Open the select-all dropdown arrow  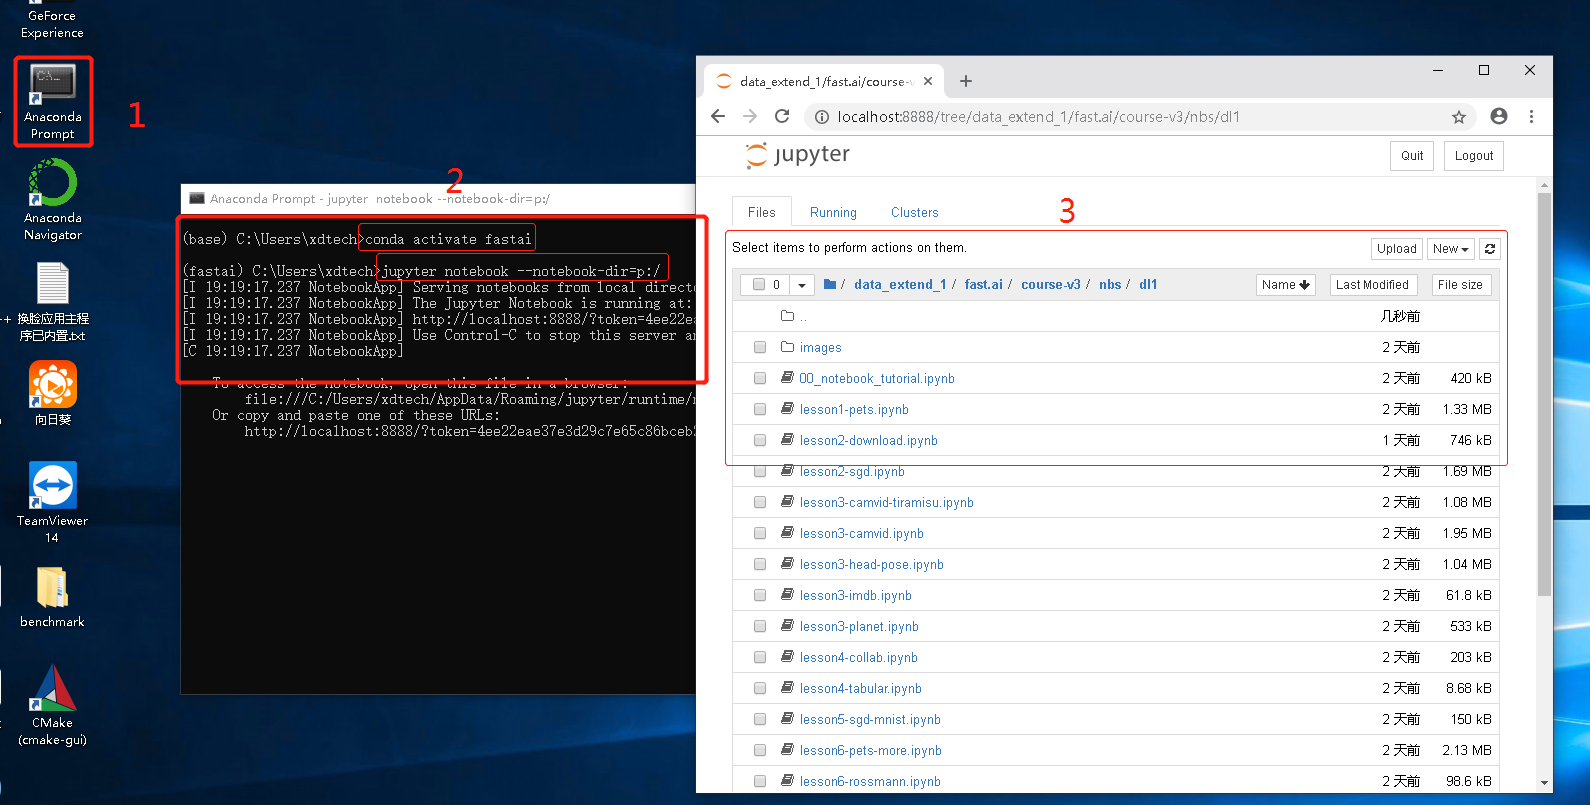coord(802,285)
